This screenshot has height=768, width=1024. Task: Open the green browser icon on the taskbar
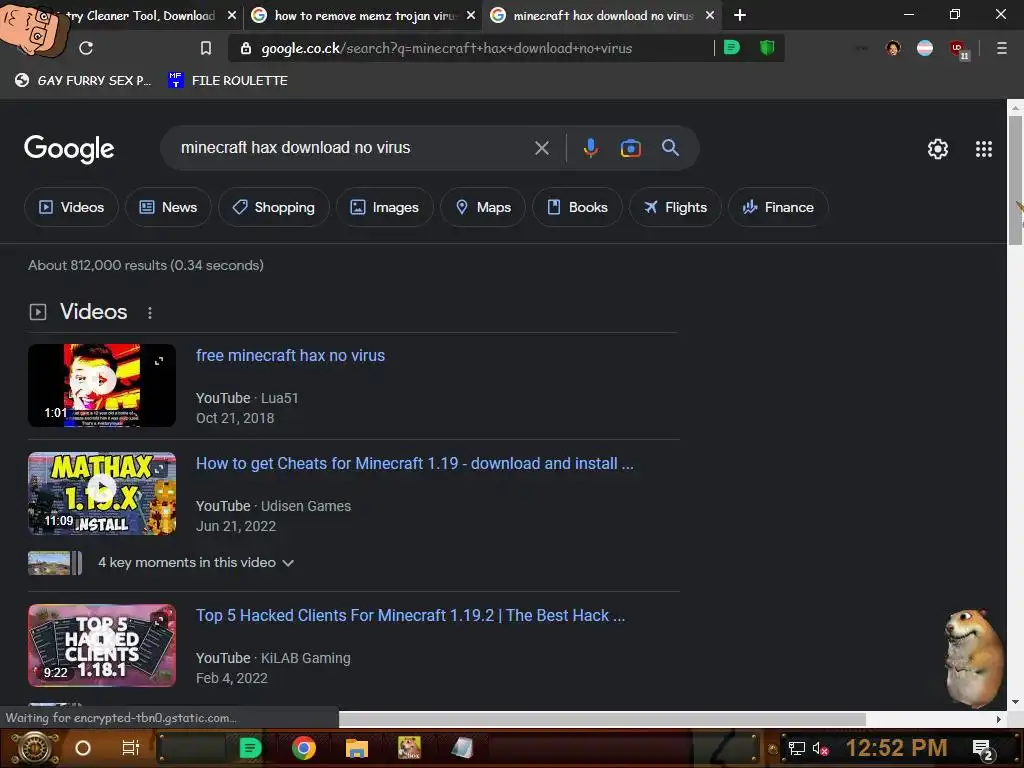(250, 748)
